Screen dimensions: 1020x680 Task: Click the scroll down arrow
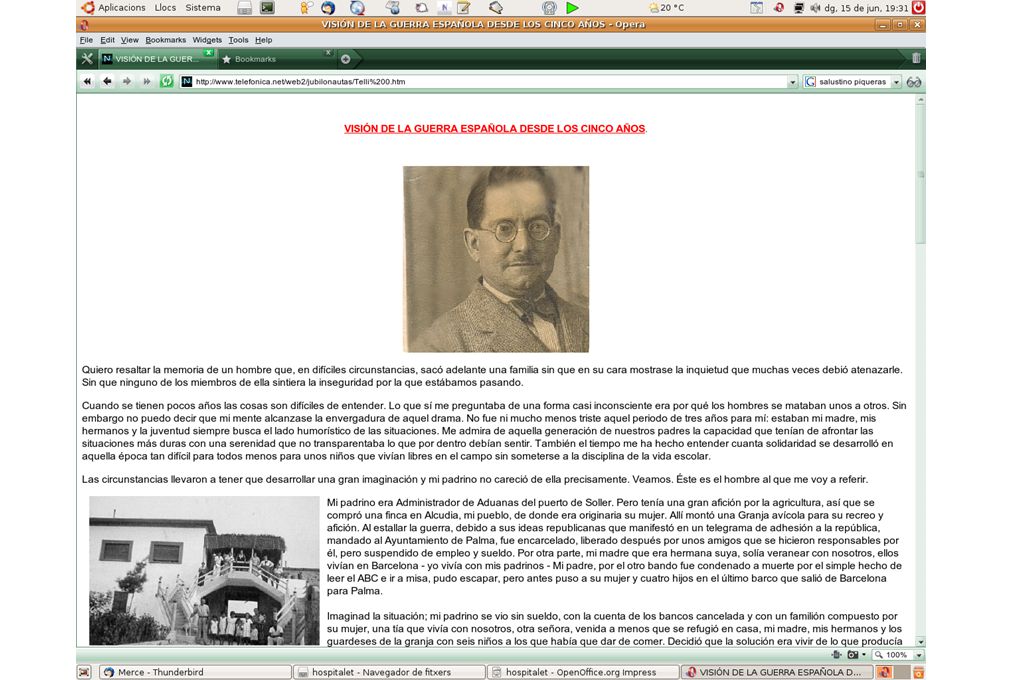click(x=920, y=642)
